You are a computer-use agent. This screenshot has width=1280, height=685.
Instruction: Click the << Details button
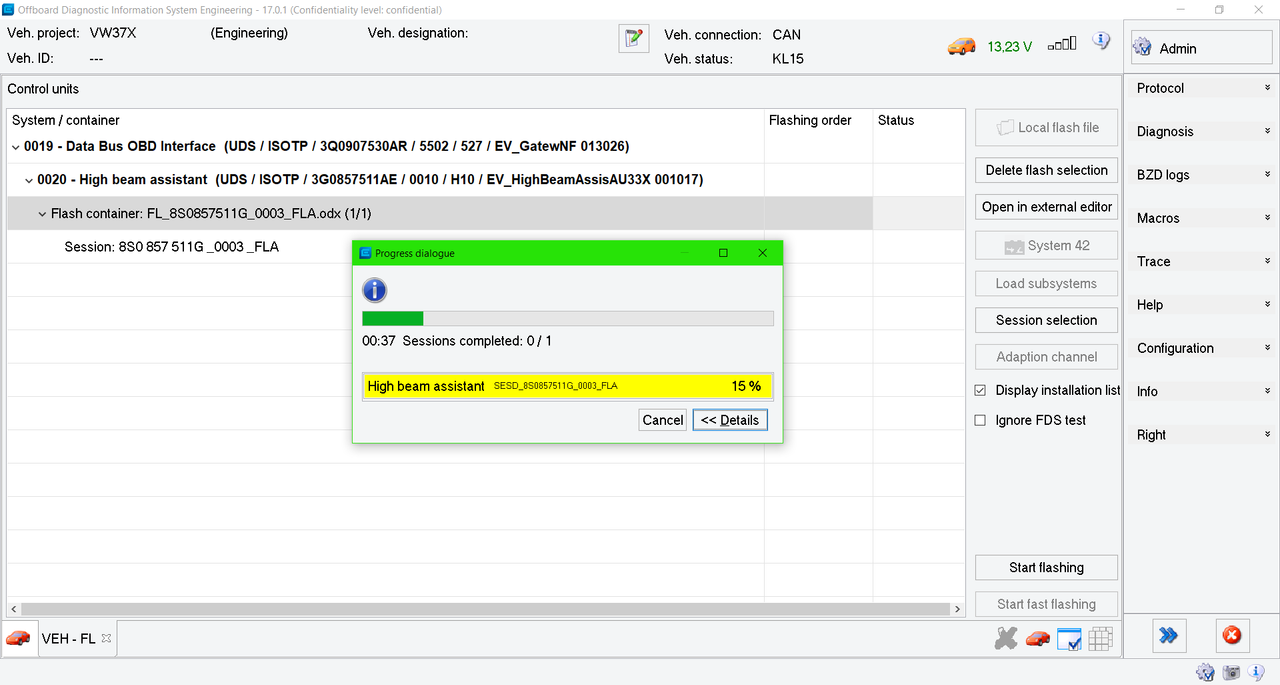pyautogui.click(x=730, y=420)
